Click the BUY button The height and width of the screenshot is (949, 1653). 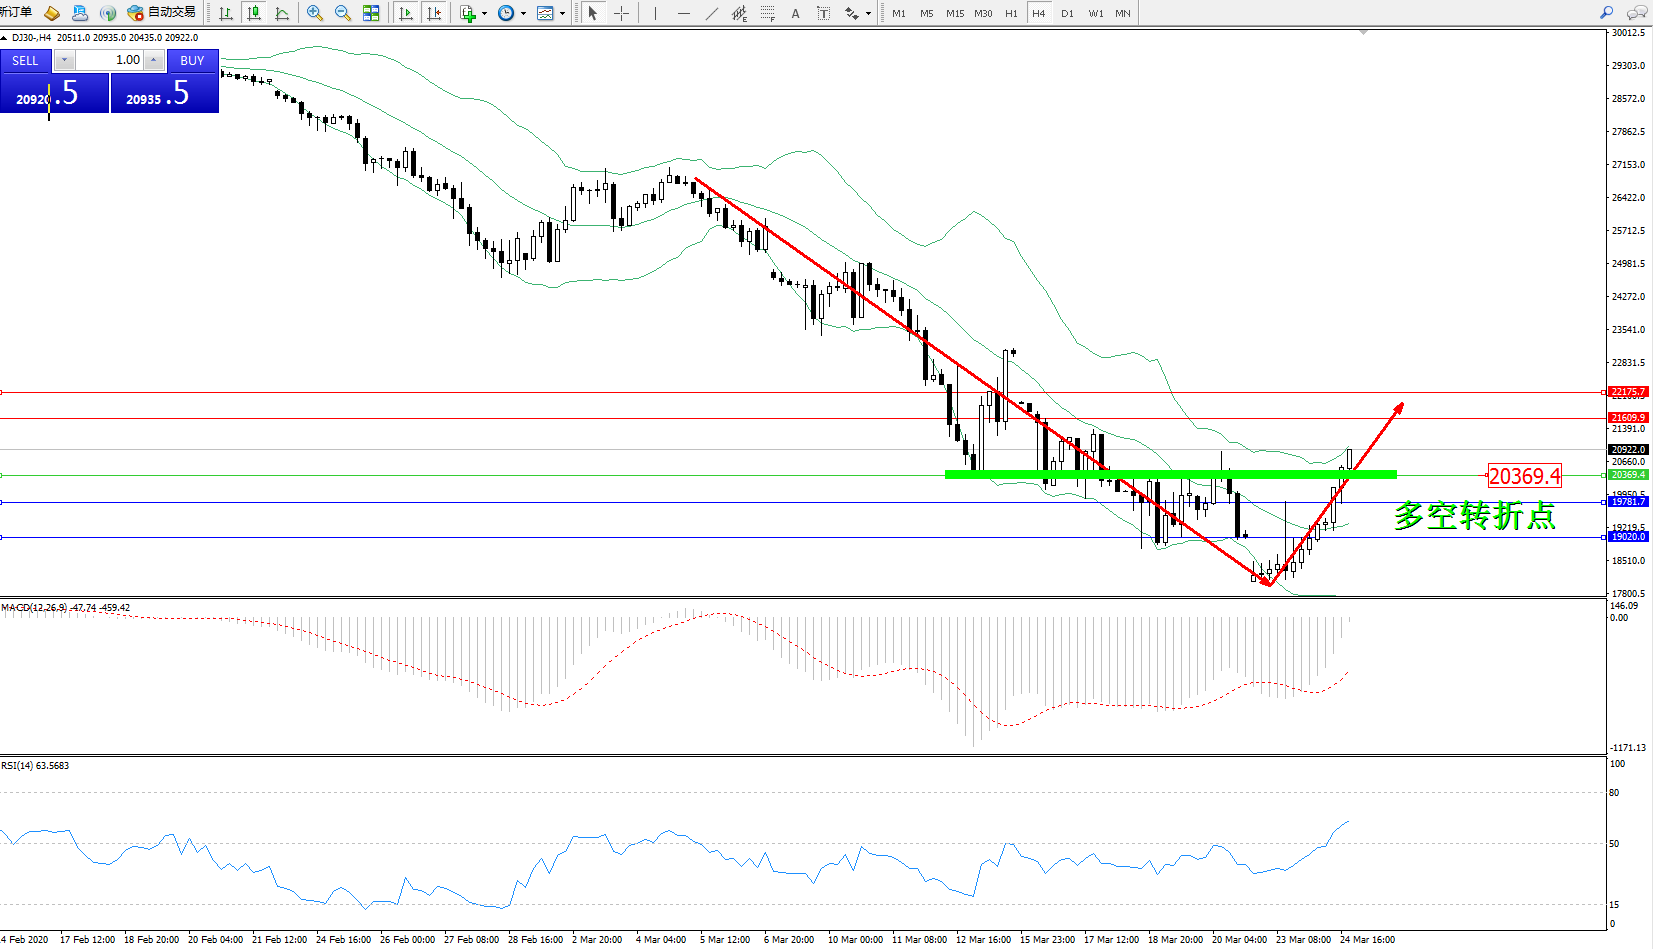coord(192,61)
